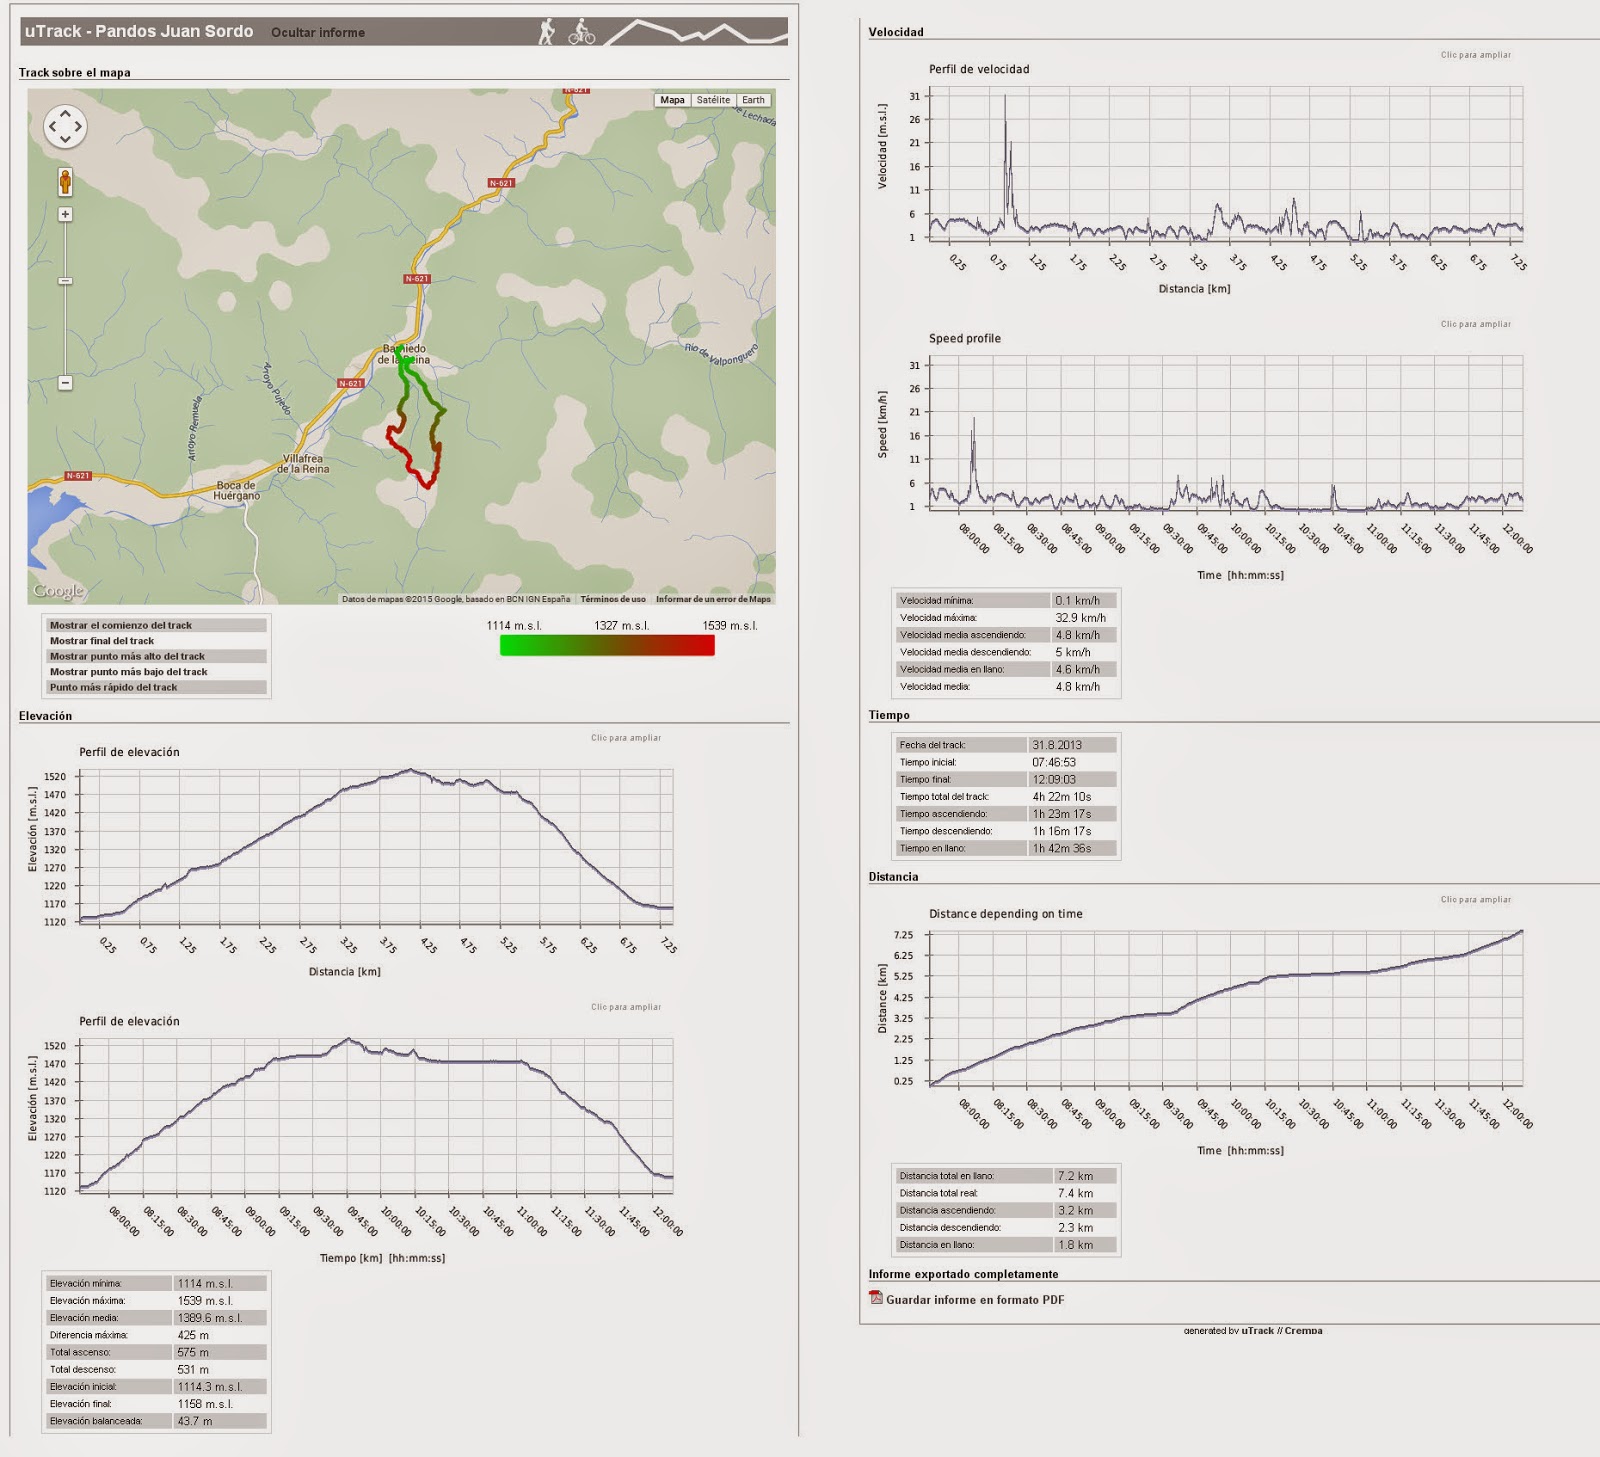Open the PDF export via the red PDF icon
This screenshot has height=1457, width=1600.
coord(876,1297)
